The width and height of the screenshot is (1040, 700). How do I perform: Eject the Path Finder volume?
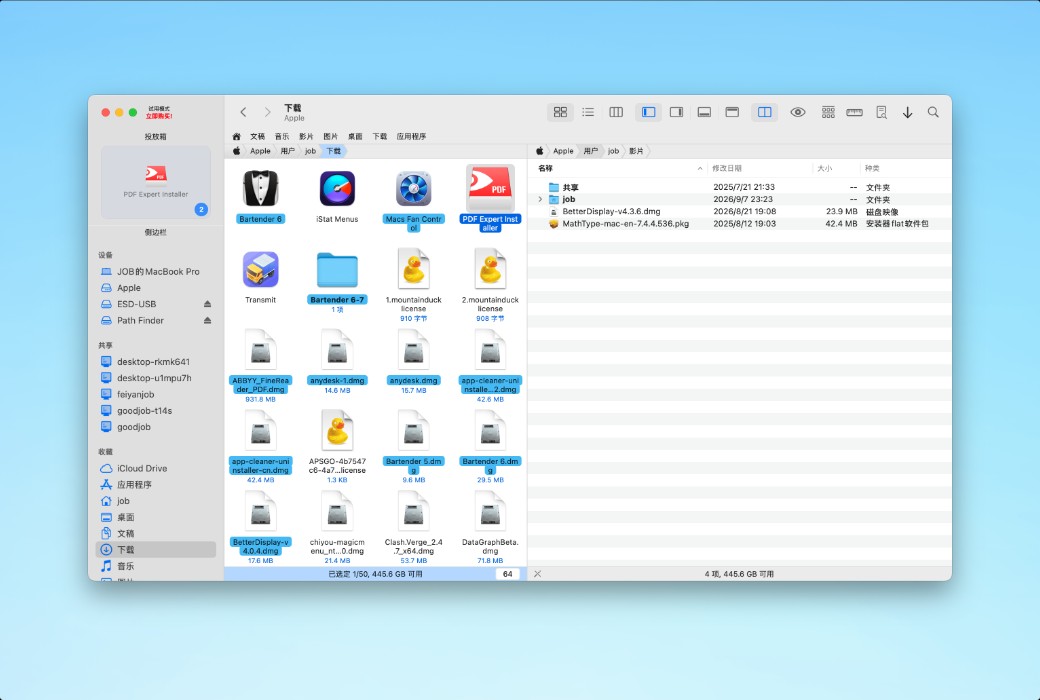point(208,320)
